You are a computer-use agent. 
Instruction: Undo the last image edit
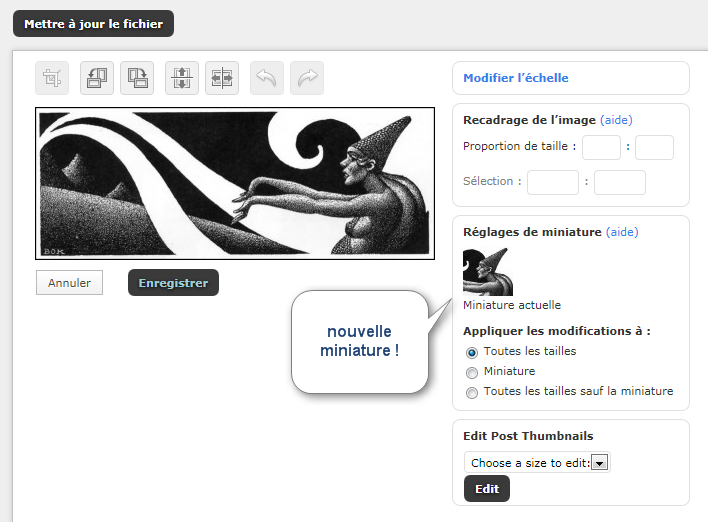click(266, 78)
